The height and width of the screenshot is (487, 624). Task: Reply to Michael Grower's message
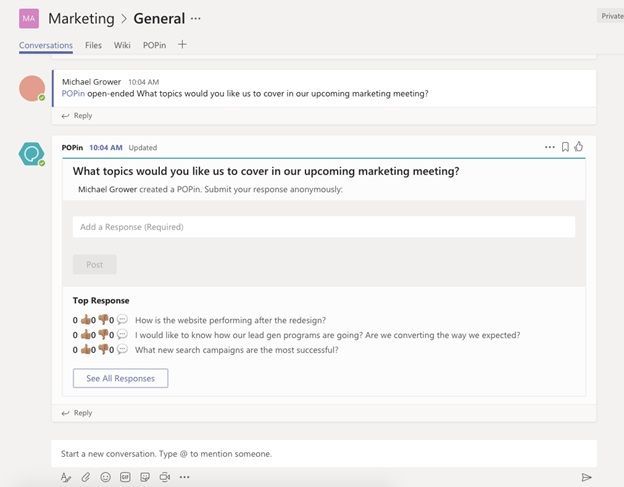[x=78, y=116]
